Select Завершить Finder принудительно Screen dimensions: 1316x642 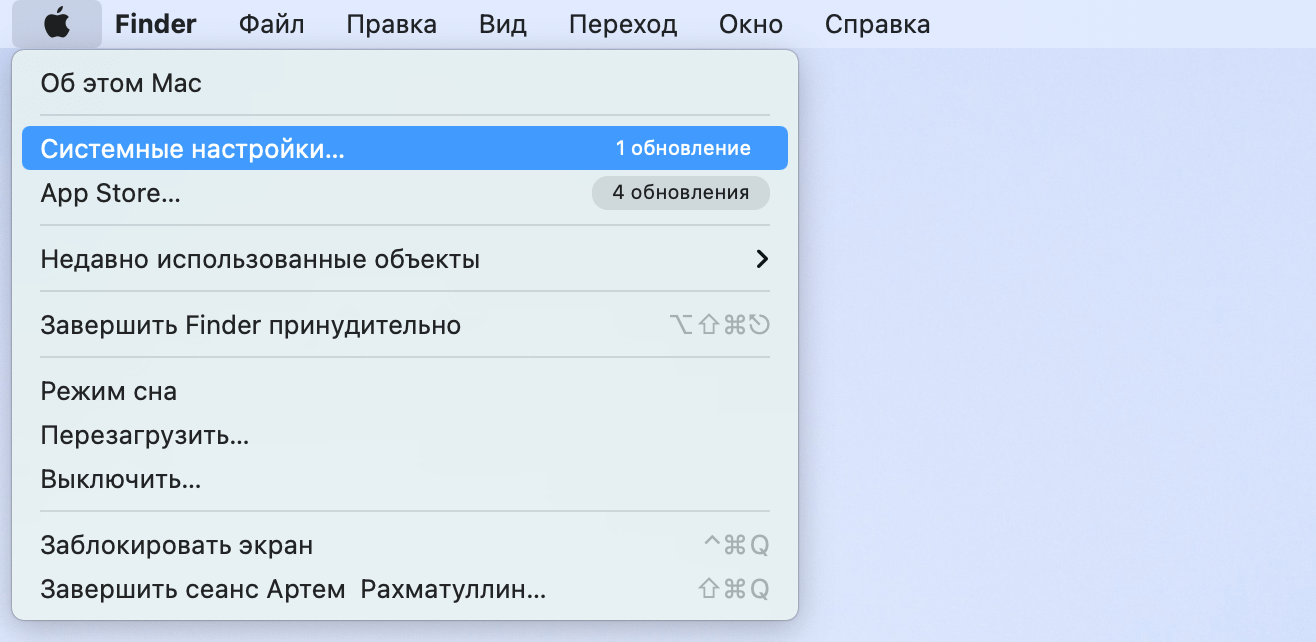click(250, 325)
